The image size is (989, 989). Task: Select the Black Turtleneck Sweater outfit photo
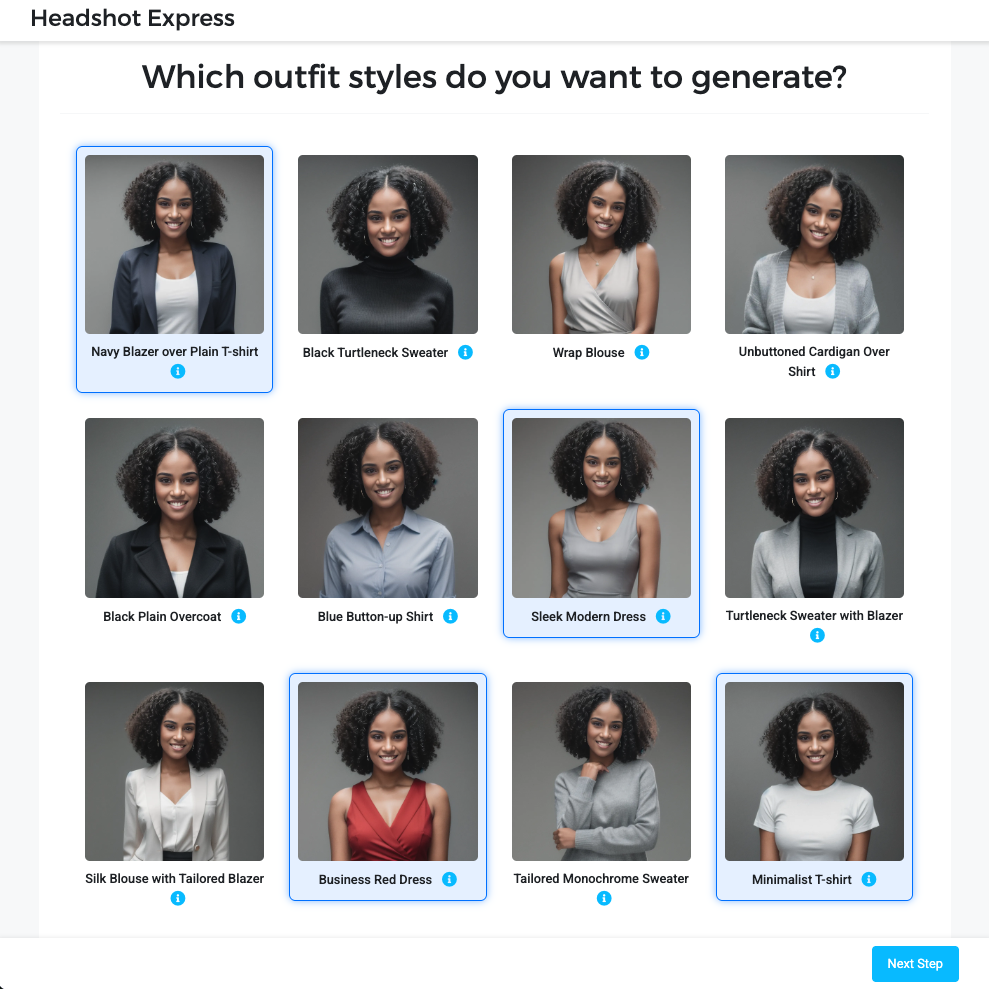pos(388,244)
